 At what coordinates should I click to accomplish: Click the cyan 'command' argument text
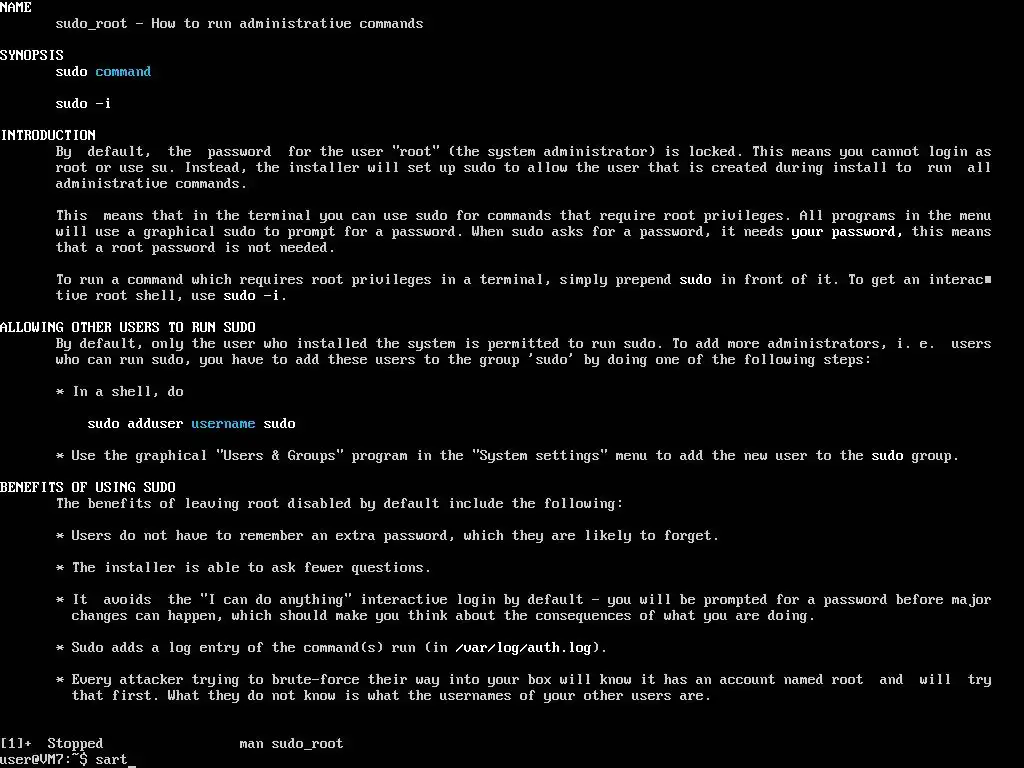[x=123, y=71]
